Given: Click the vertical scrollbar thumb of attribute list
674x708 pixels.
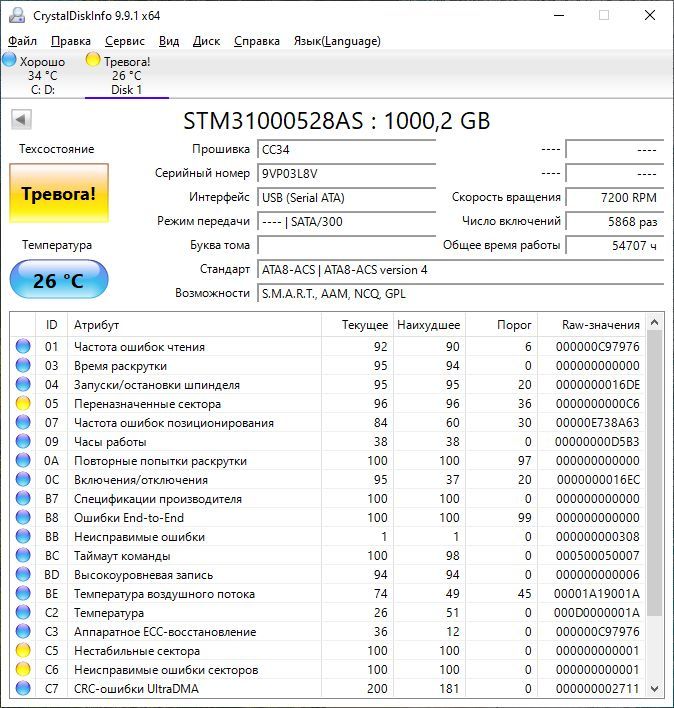Looking at the screenshot, I should coord(654,473).
